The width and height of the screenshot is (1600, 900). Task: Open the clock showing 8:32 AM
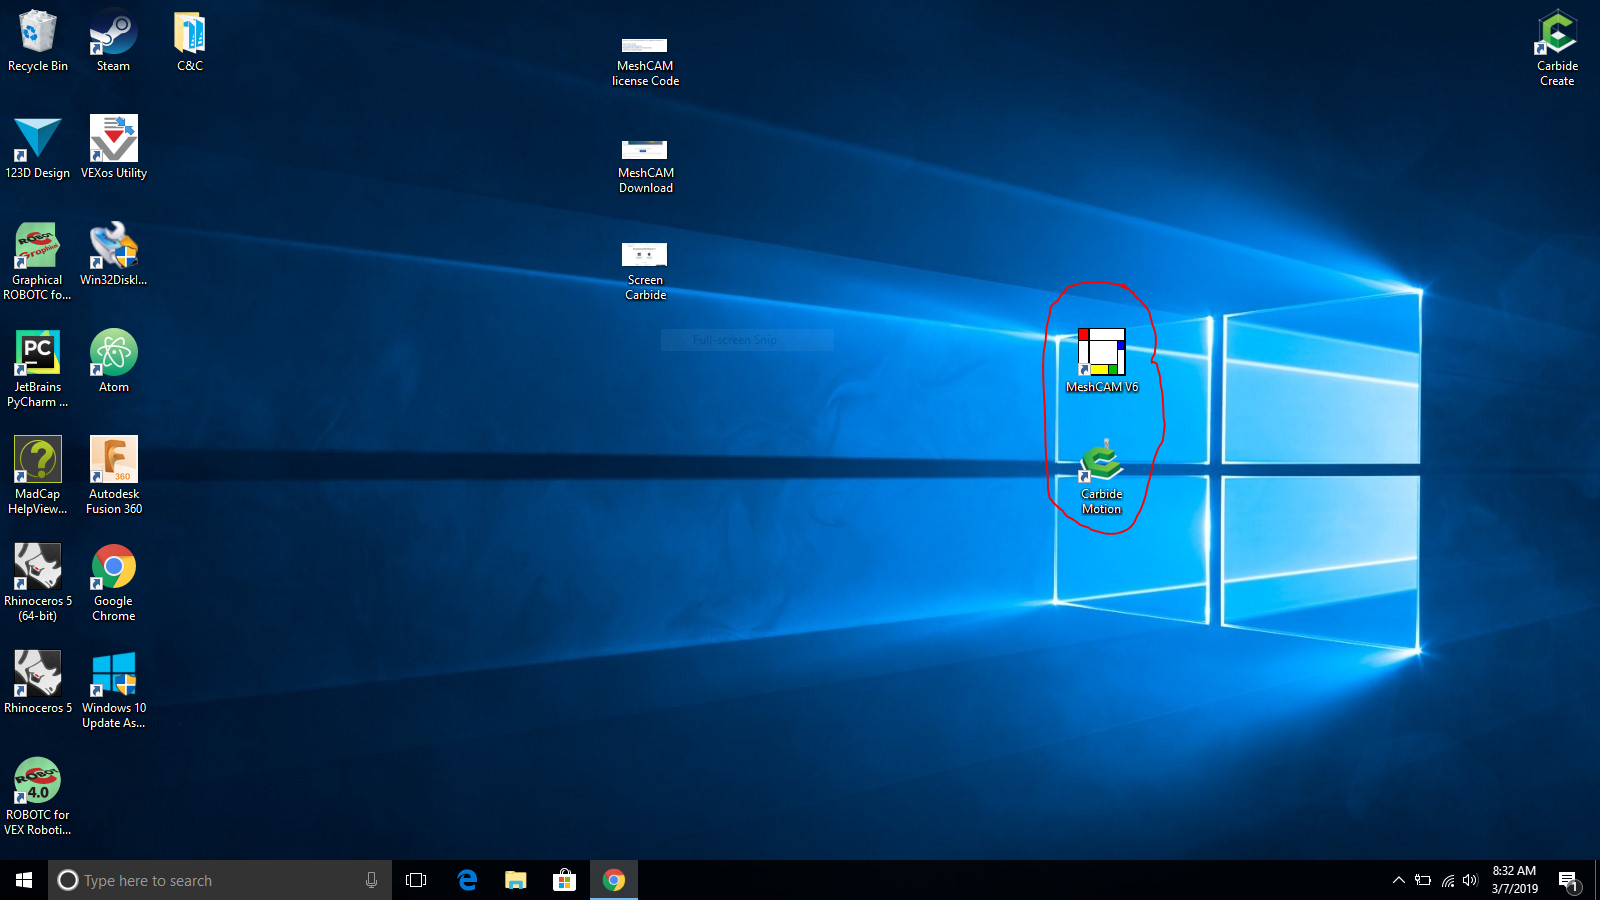(x=1515, y=880)
